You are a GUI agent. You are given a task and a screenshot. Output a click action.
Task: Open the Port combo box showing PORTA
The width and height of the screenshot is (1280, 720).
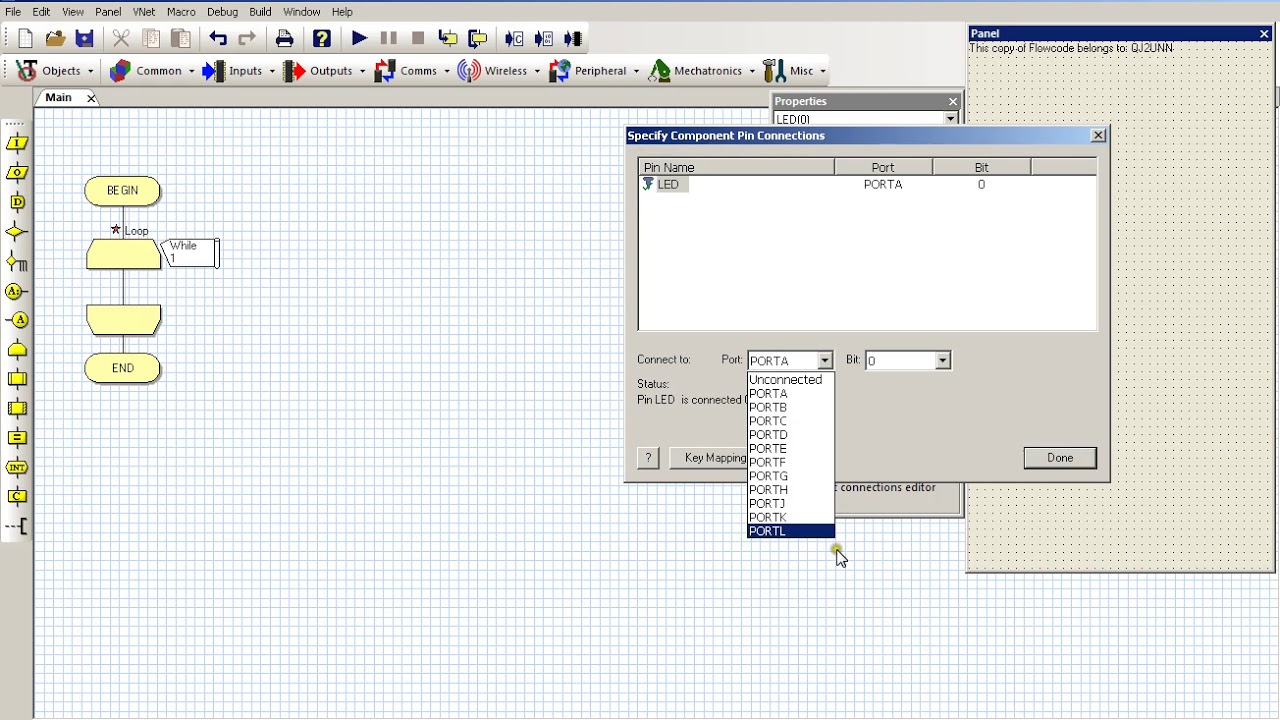790,360
